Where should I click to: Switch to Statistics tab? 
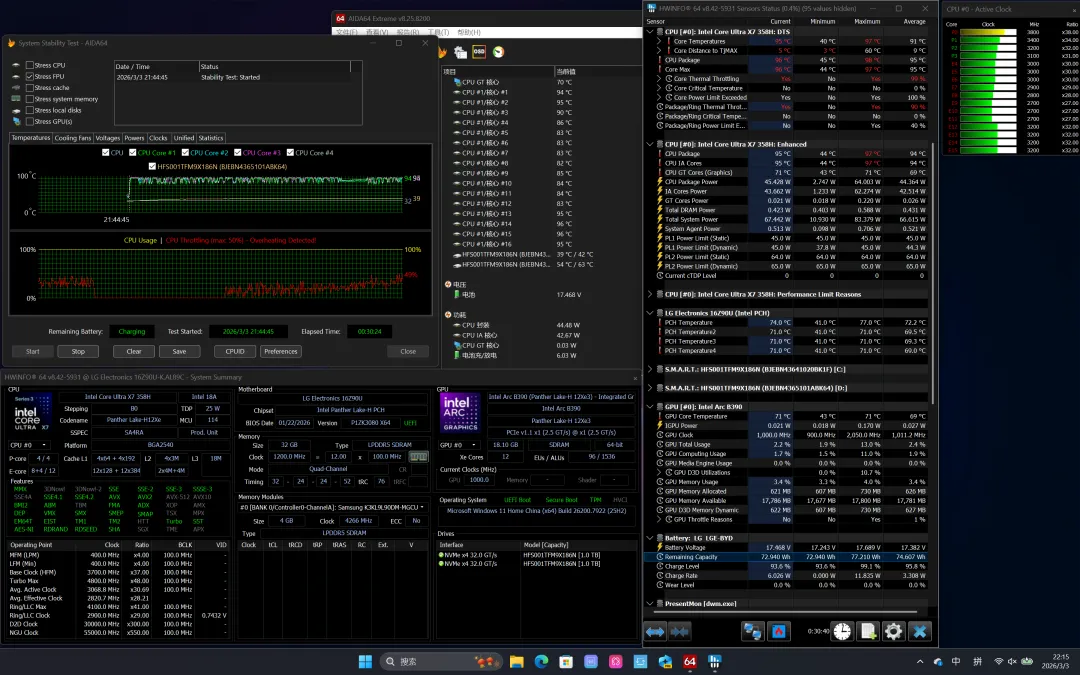tap(211, 138)
